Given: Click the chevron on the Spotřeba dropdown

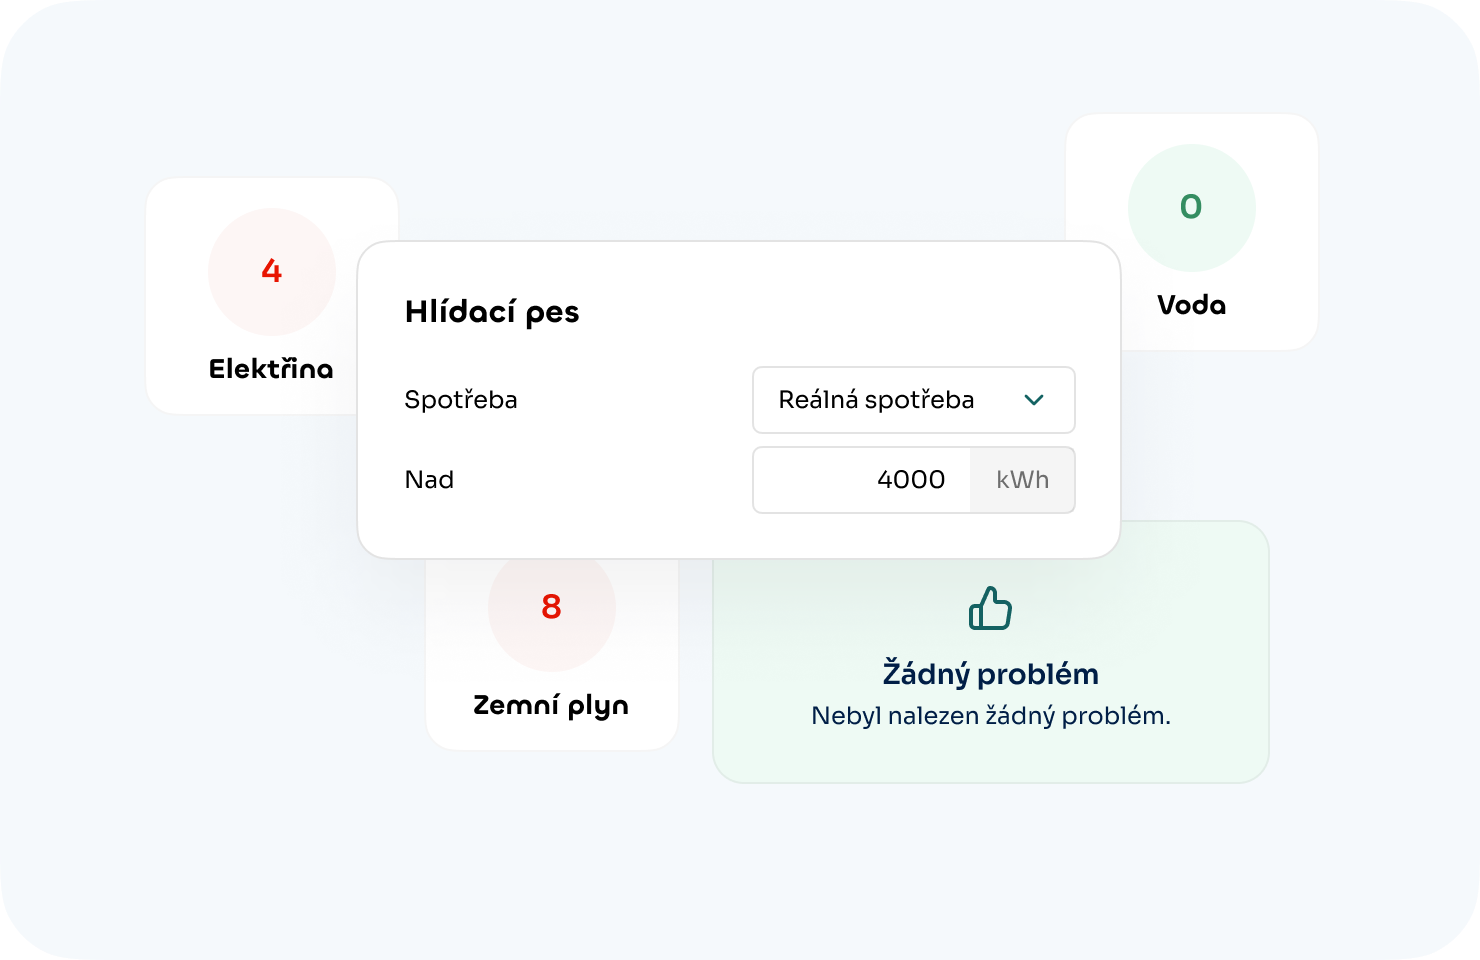Looking at the screenshot, I should [x=1035, y=400].
